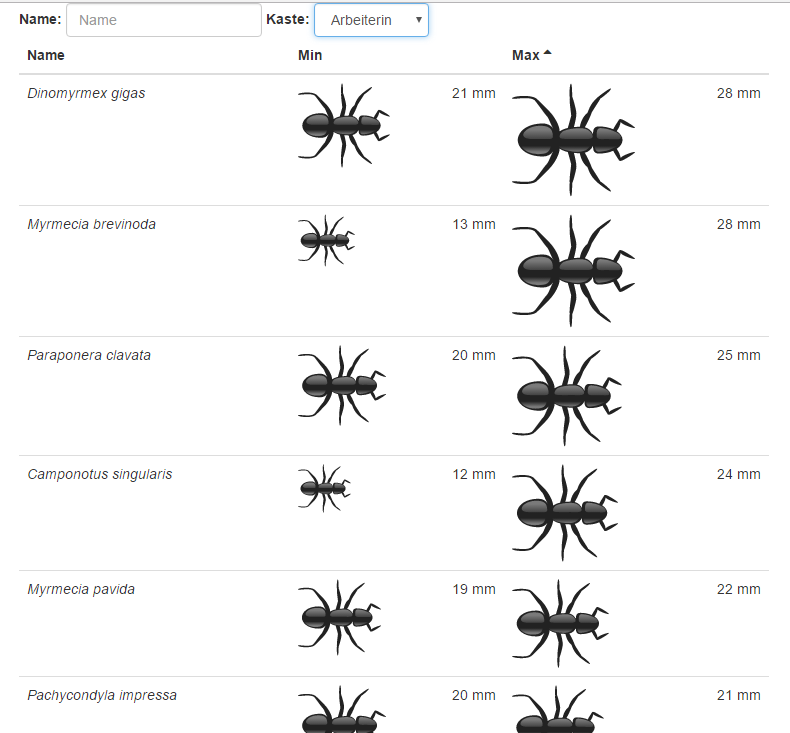This screenshot has width=790, height=733.
Task: Click the 12 mm min value for Camponotus singularis
Action: pyautogui.click(x=473, y=474)
